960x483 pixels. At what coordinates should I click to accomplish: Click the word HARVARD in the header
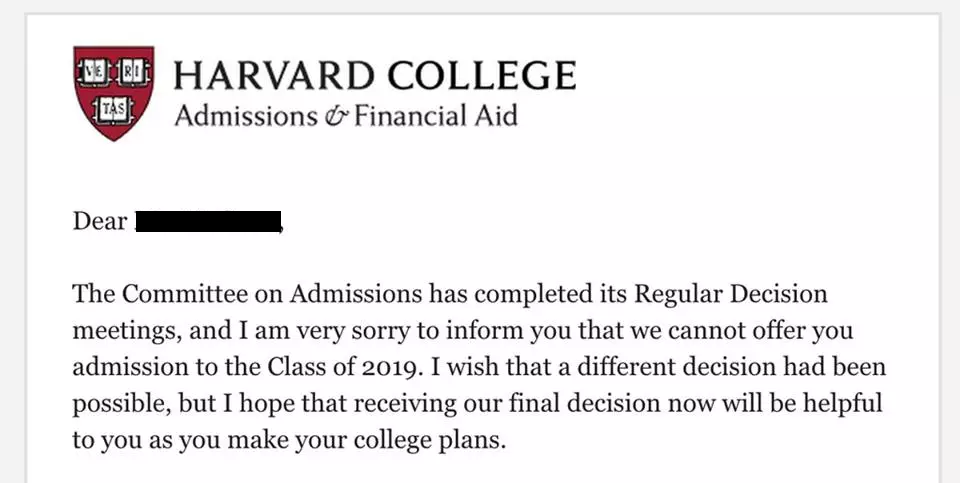[274, 75]
